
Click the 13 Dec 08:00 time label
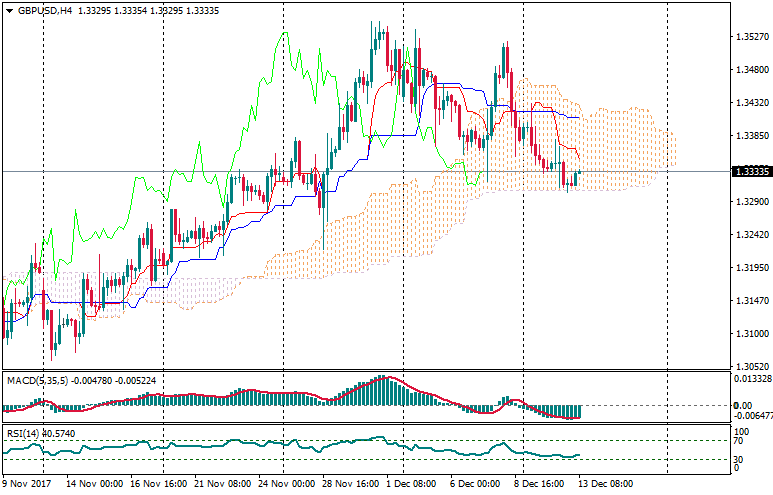tap(607, 482)
